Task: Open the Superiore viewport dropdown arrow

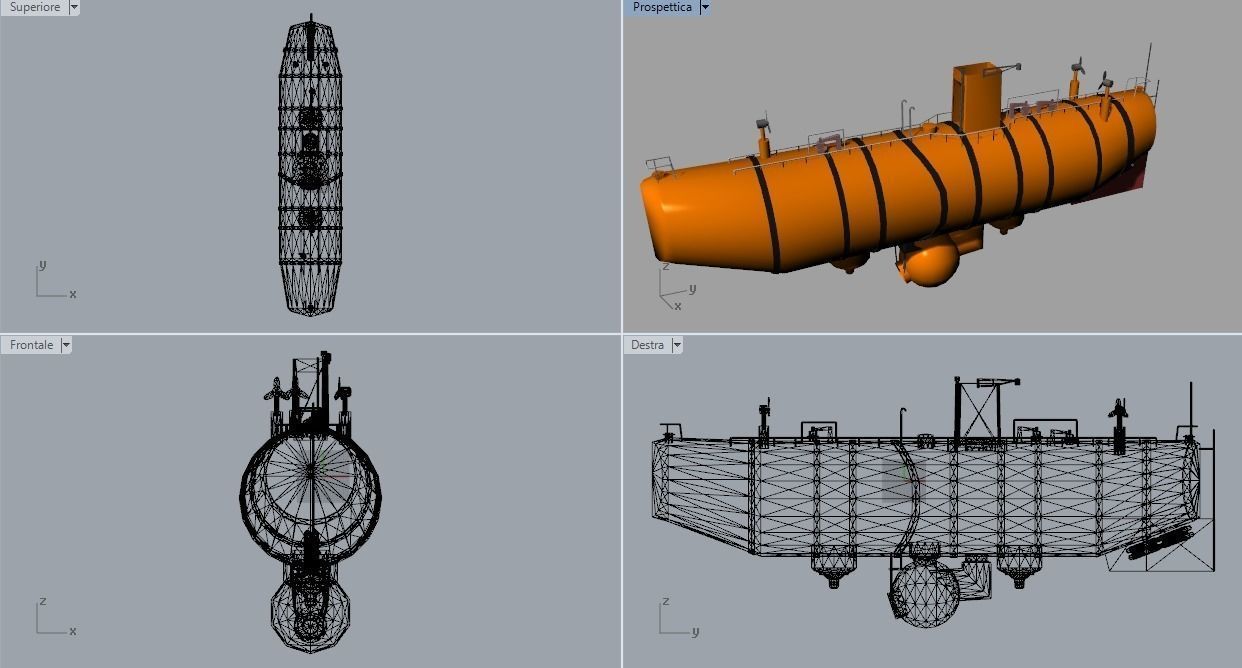Action: (x=75, y=7)
